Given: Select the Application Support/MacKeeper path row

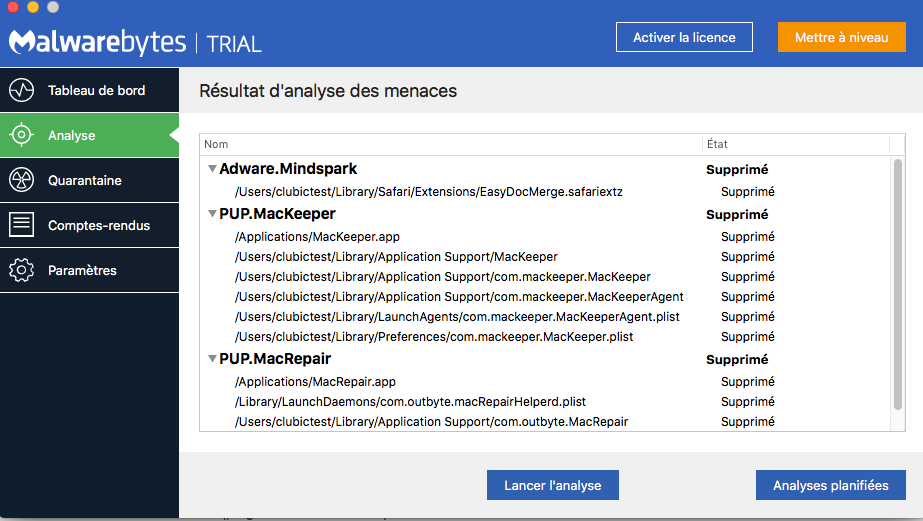Looking at the screenshot, I should [x=545, y=257].
